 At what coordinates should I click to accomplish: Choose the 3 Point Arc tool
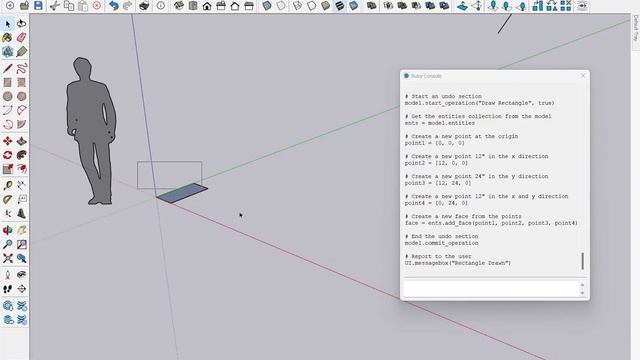click(x=7, y=124)
